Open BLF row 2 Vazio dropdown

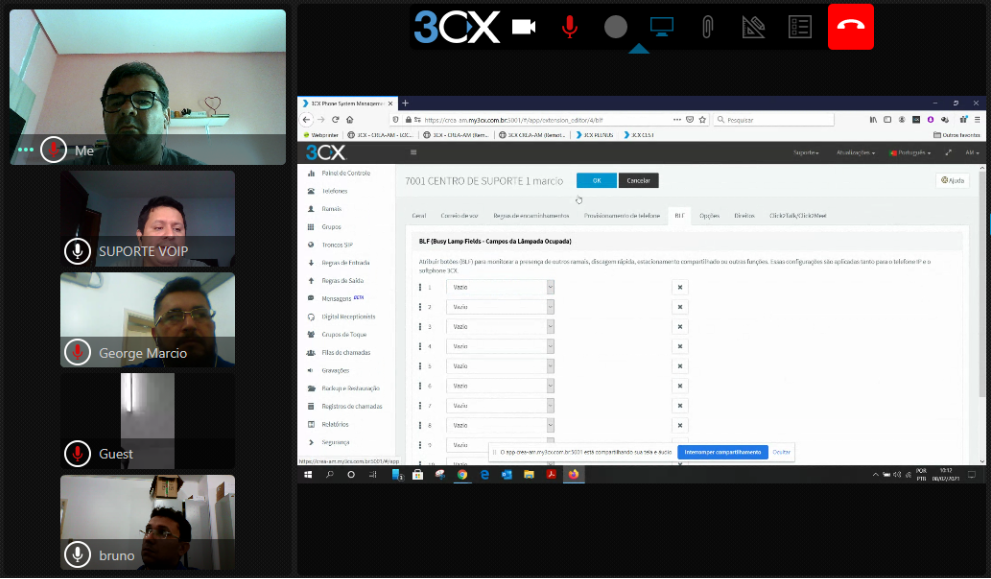click(500, 307)
